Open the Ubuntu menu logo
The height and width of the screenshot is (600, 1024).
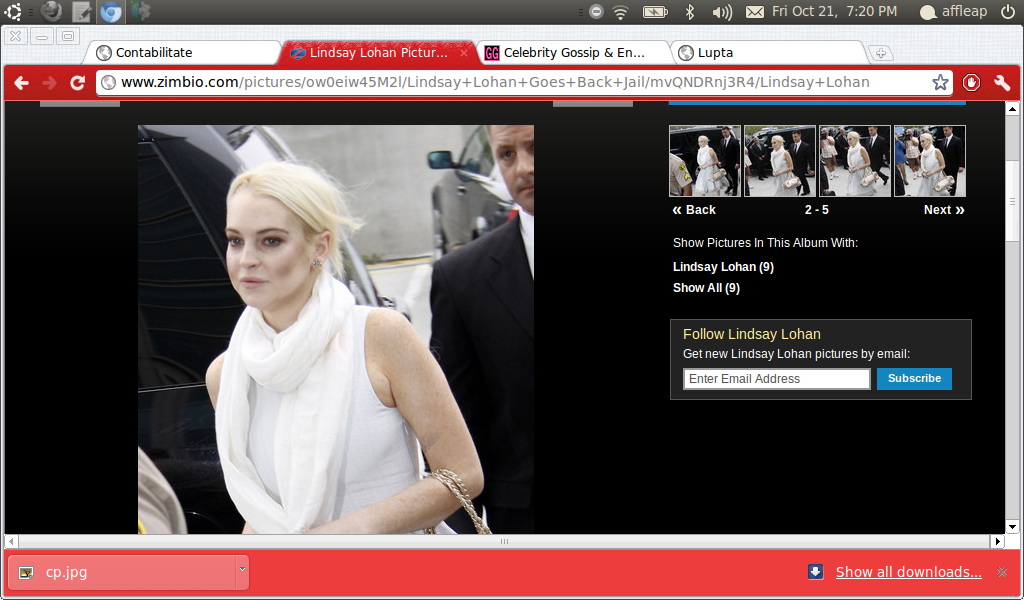14,11
